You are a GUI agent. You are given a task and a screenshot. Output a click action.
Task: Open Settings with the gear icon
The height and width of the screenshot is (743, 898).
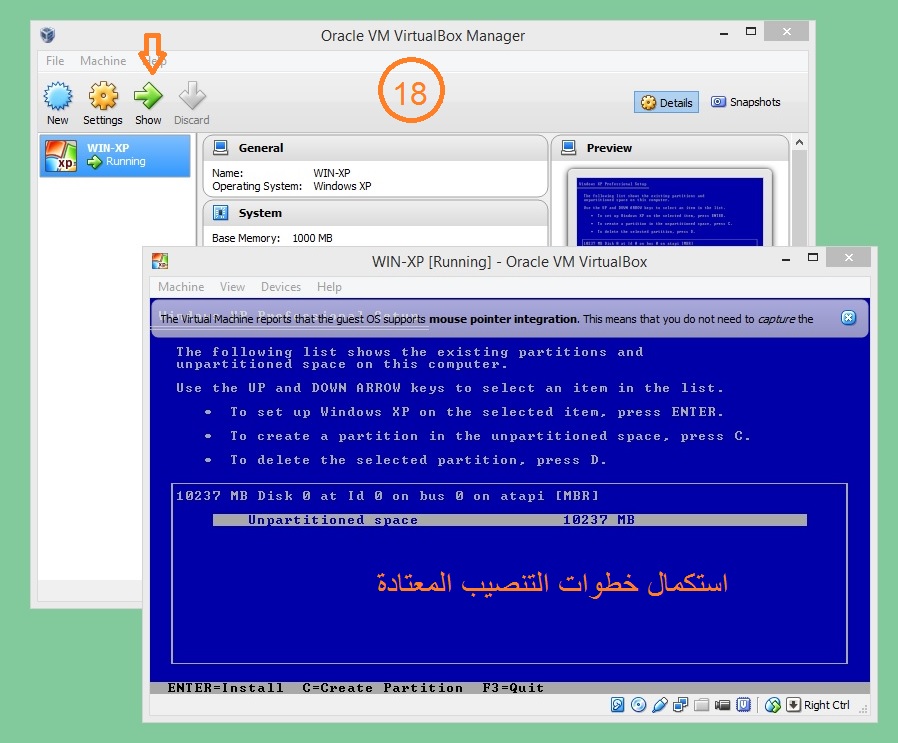tap(102, 104)
